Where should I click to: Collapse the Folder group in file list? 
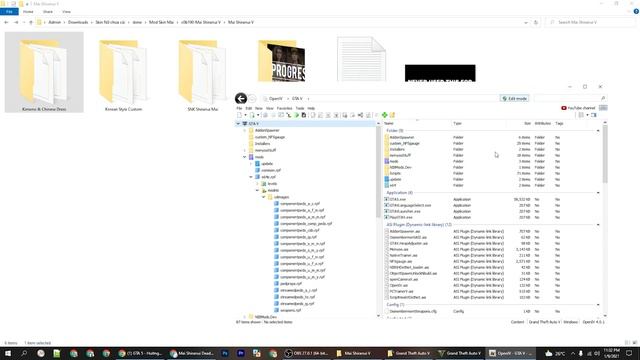598,131
